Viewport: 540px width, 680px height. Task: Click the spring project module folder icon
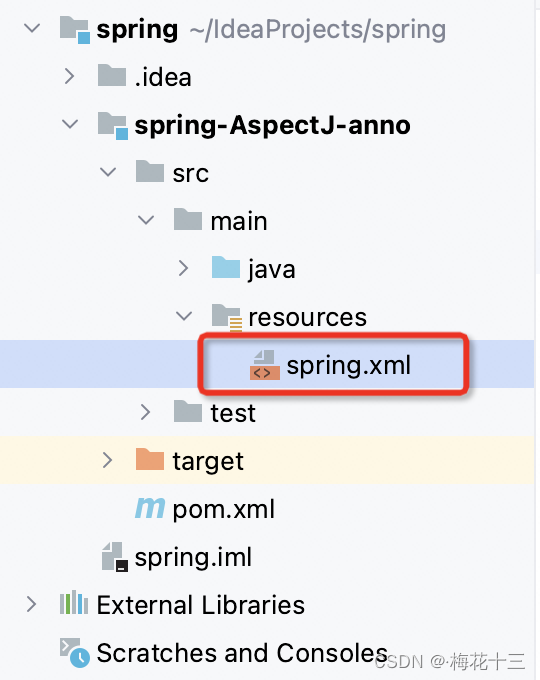[75, 29]
